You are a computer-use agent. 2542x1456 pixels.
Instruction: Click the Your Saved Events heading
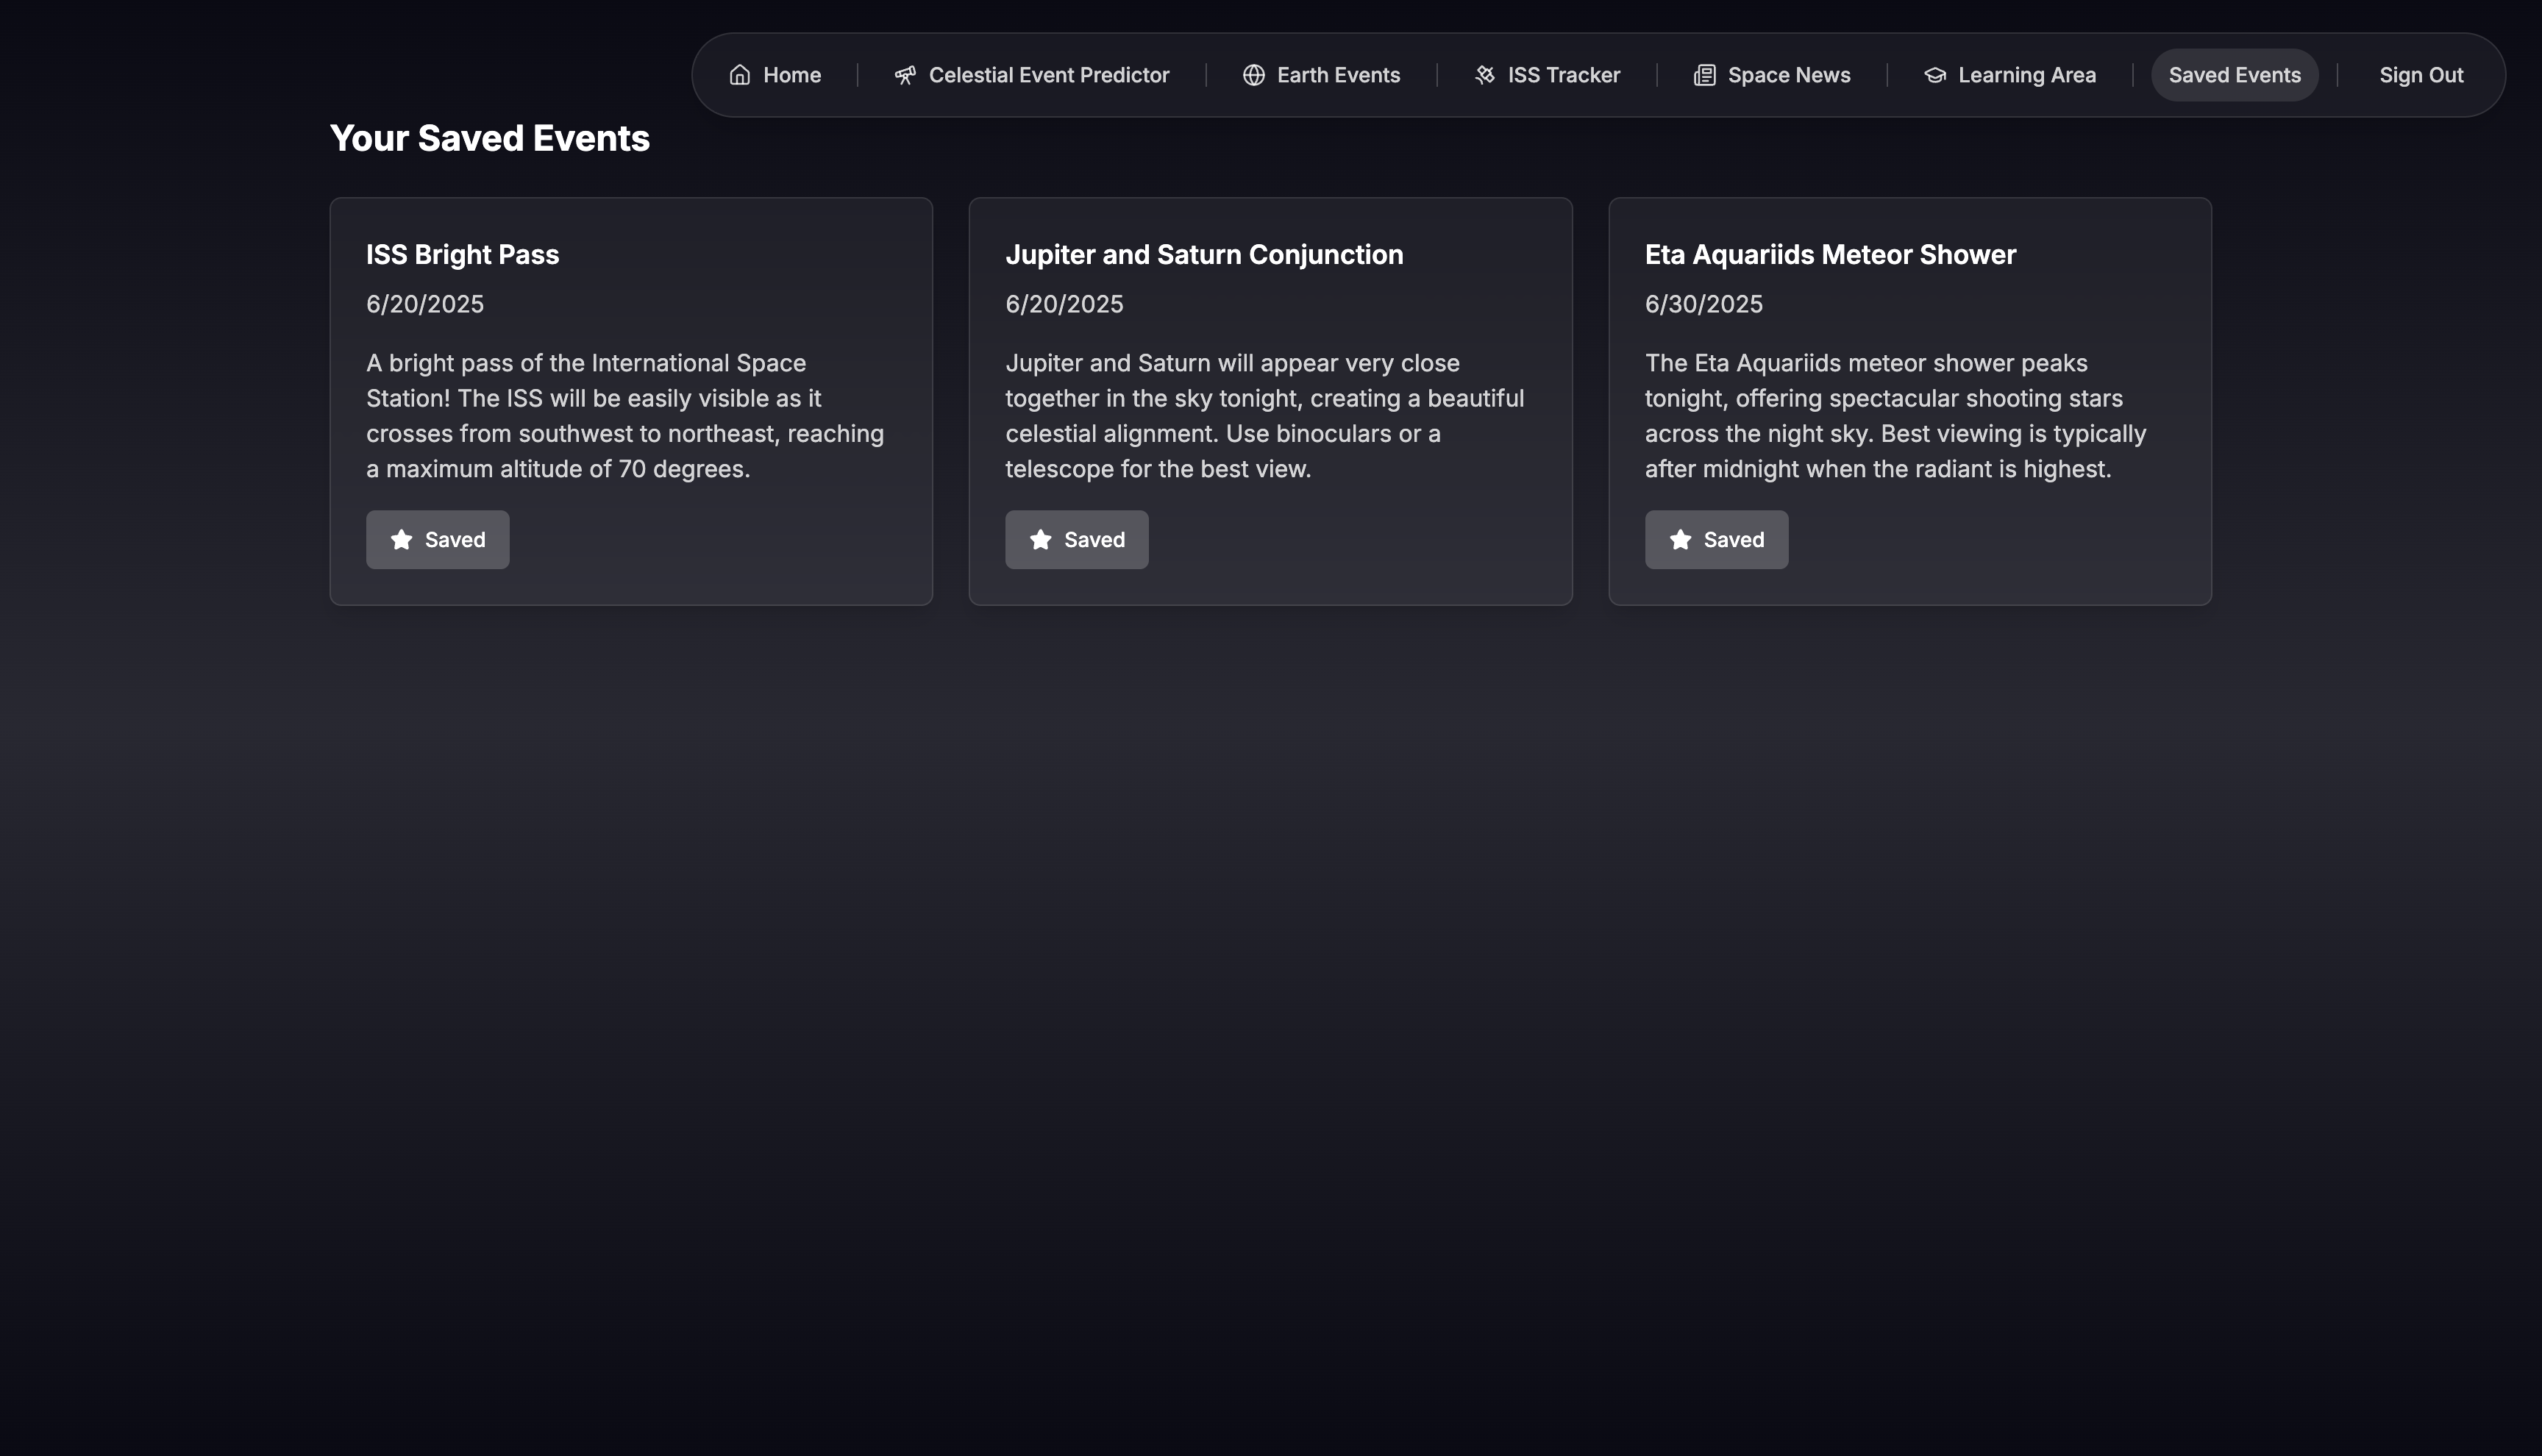coord(489,138)
